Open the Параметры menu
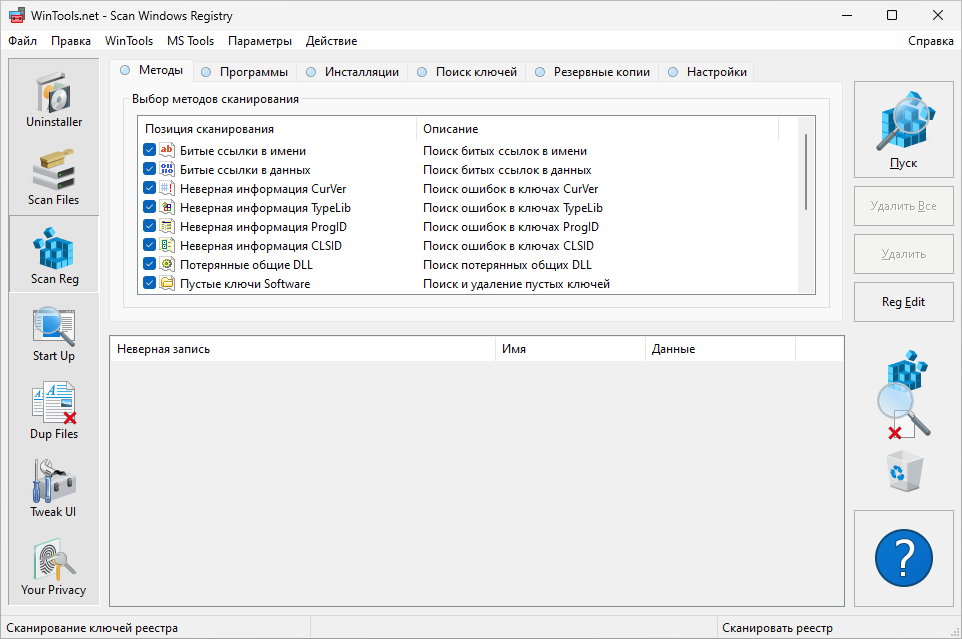962x639 pixels. click(259, 41)
